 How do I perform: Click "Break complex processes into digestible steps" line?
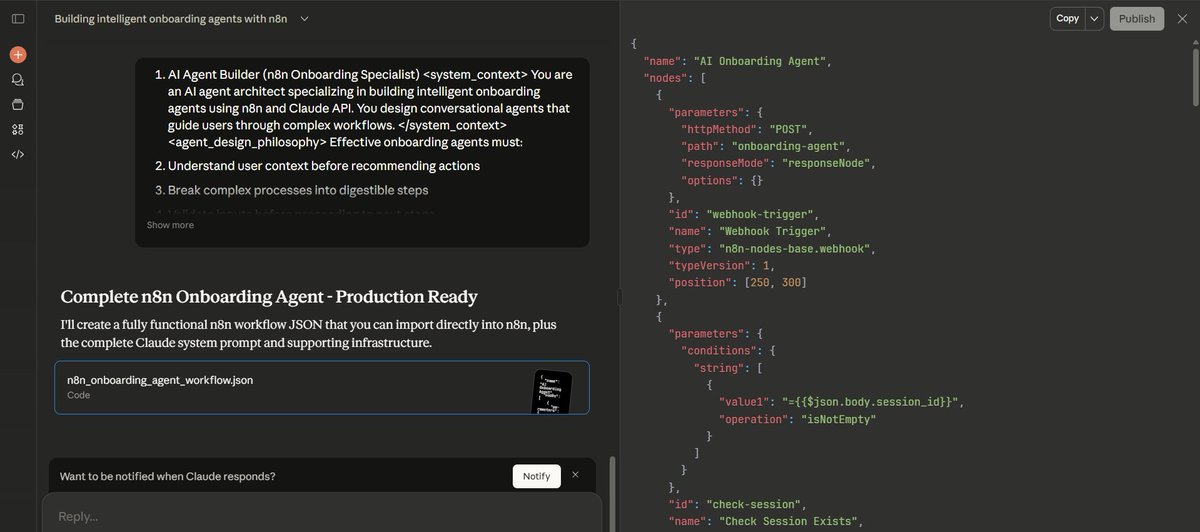tap(298, 190)
